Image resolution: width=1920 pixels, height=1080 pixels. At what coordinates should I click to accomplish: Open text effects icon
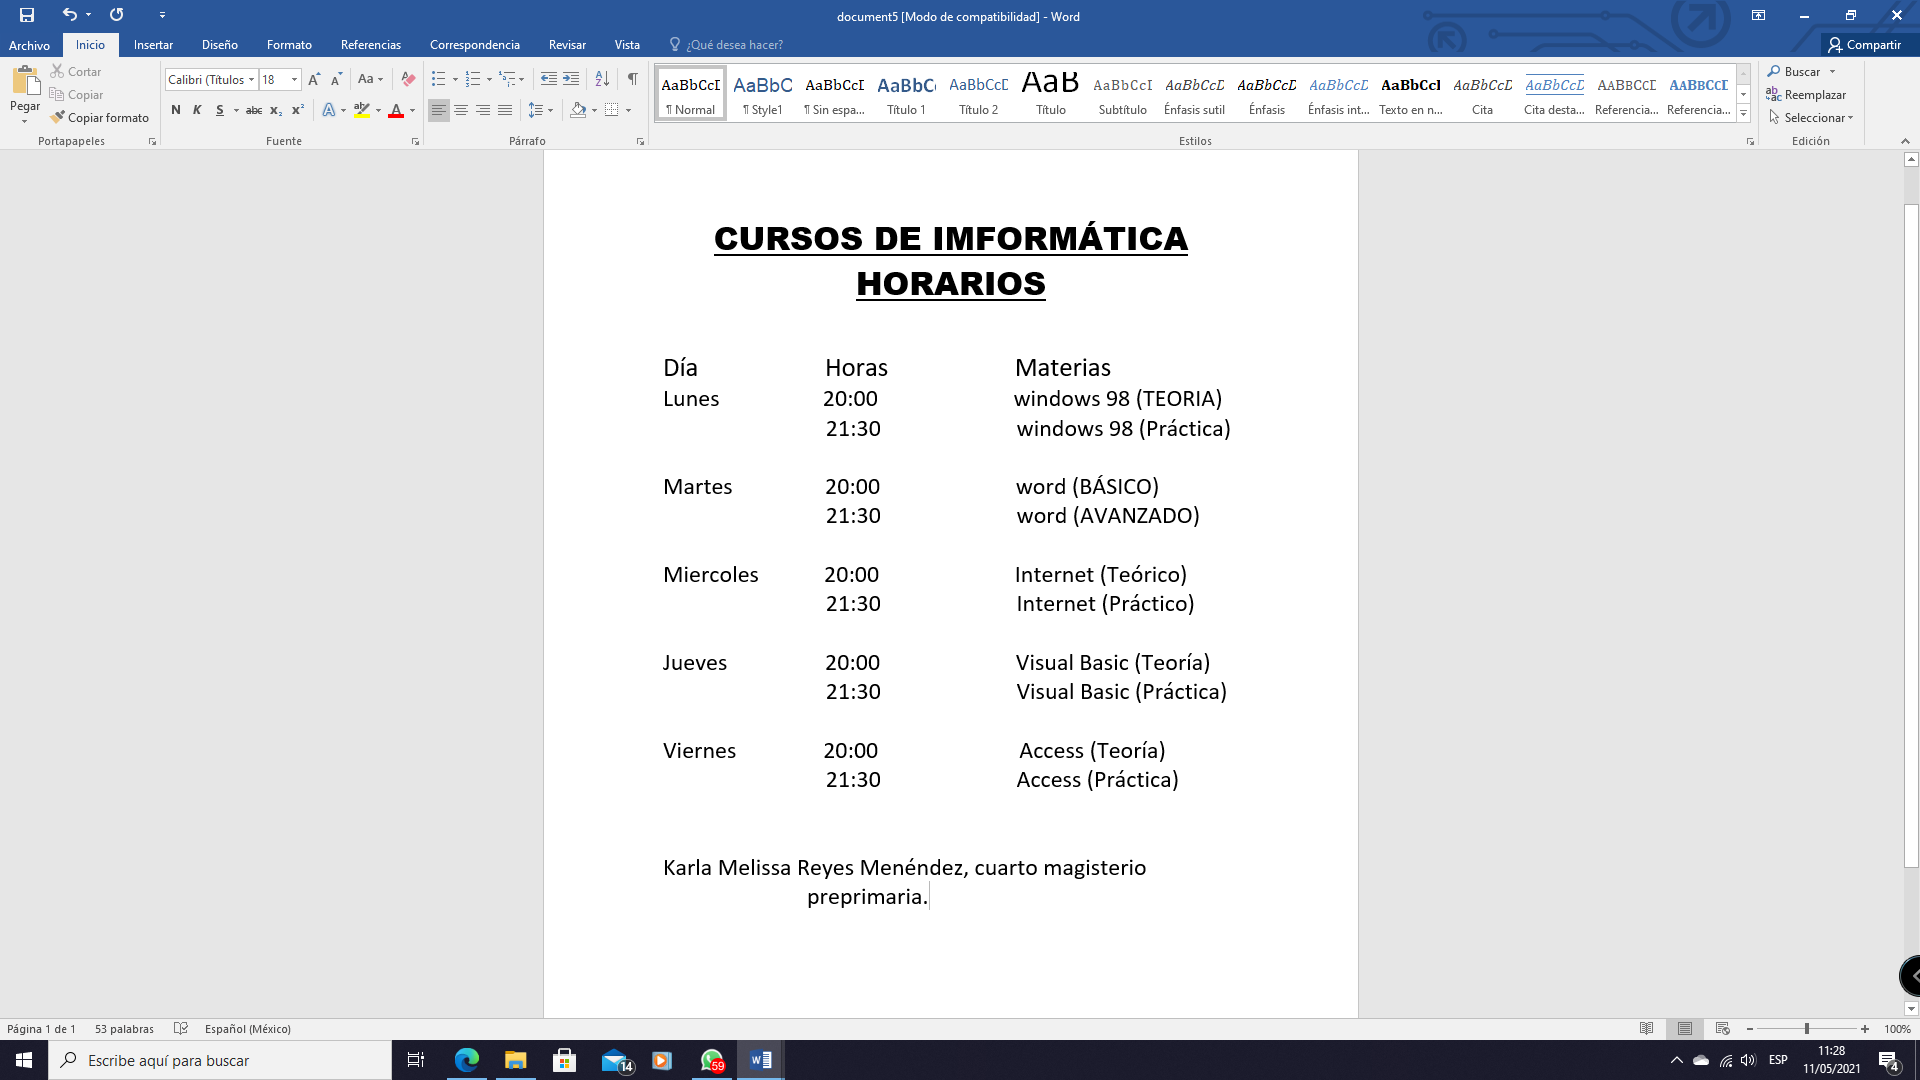329,110
